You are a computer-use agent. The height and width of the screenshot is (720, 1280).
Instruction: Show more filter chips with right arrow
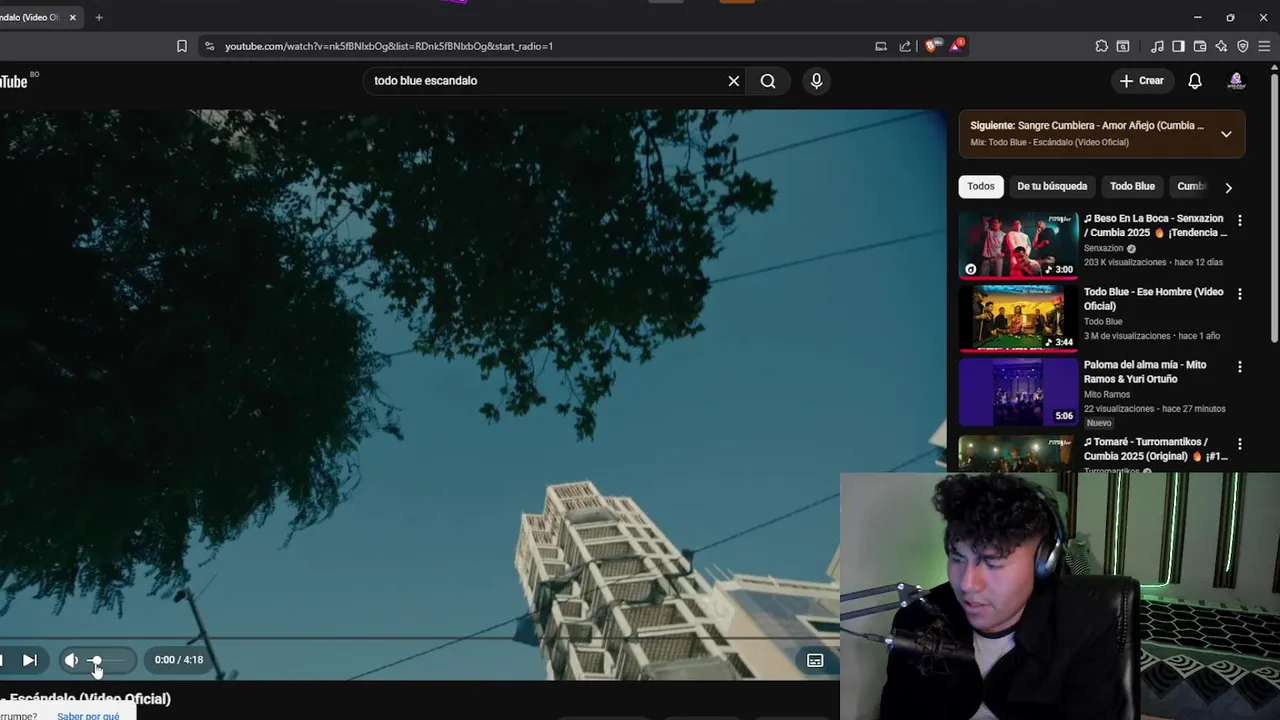(1228, 187)
